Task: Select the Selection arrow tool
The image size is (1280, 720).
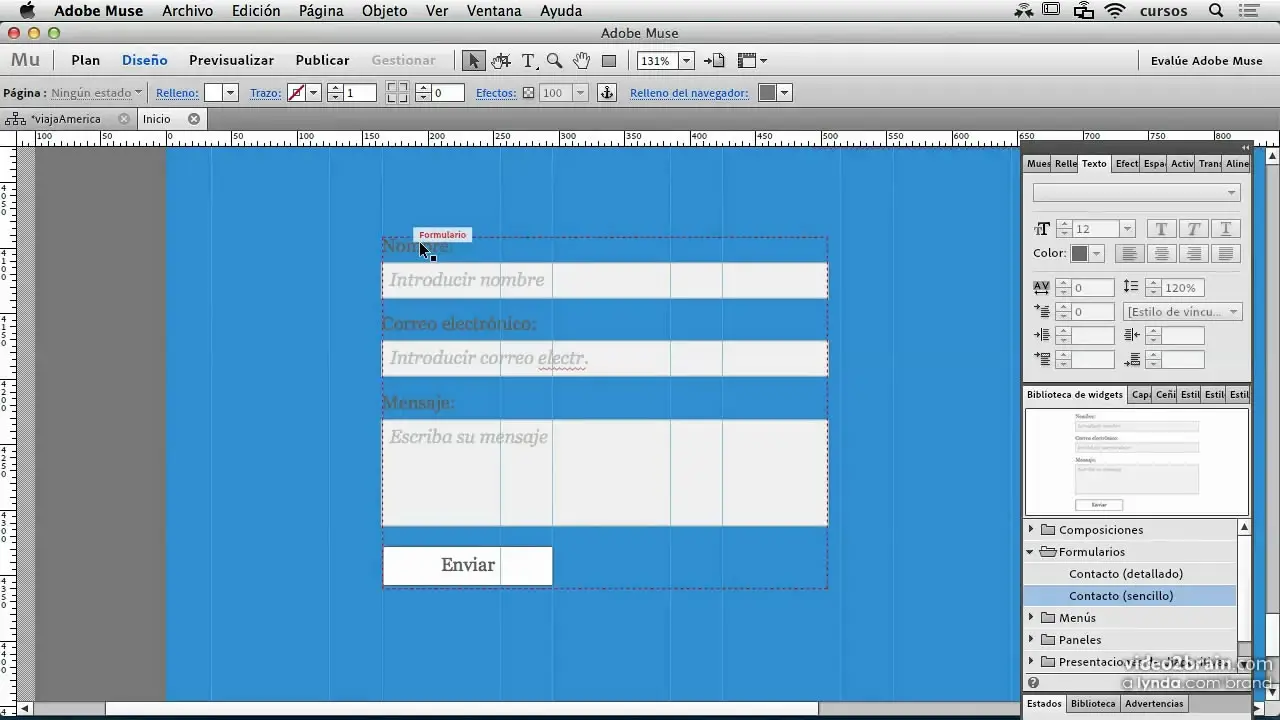Action: click(x=473, y=61)
